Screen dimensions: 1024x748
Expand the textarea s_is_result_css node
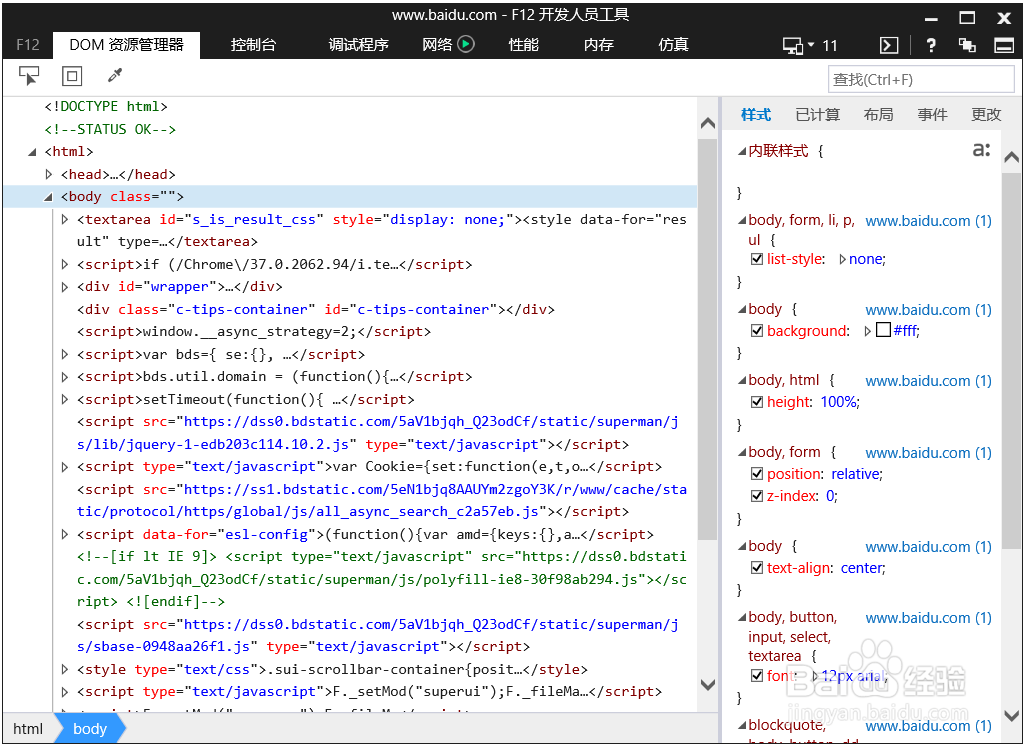65,220
